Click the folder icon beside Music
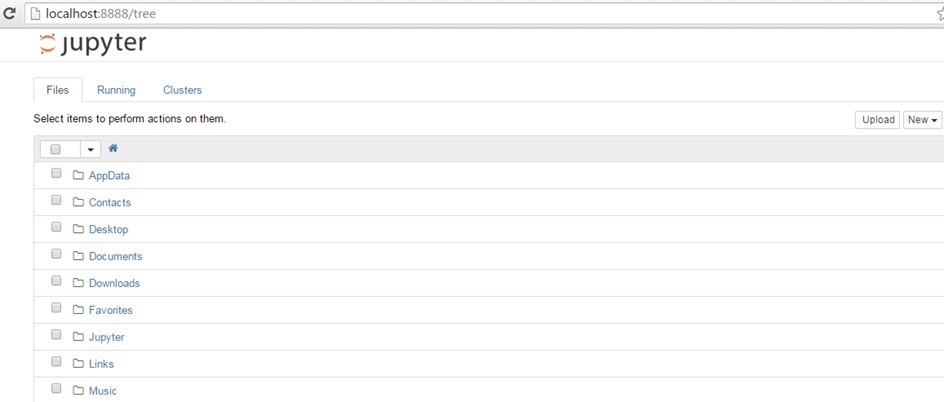The height and width of the screenshot is (402, 944). 79,391
